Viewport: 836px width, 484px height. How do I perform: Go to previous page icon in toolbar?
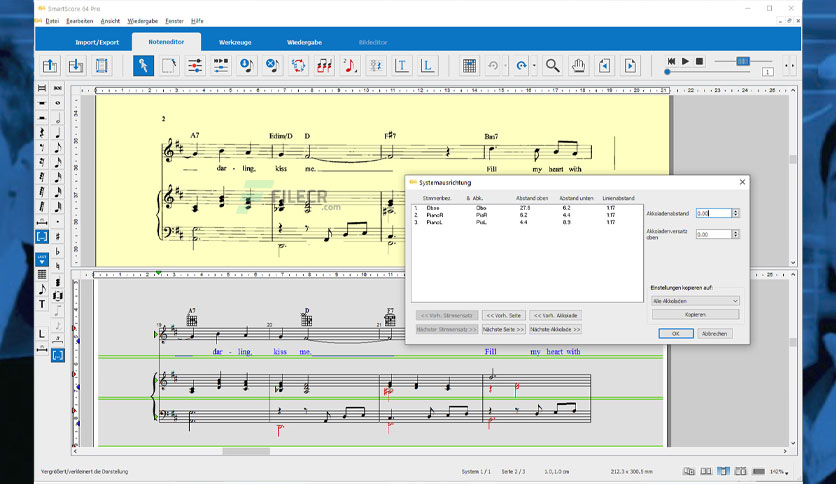pos(604,66)
